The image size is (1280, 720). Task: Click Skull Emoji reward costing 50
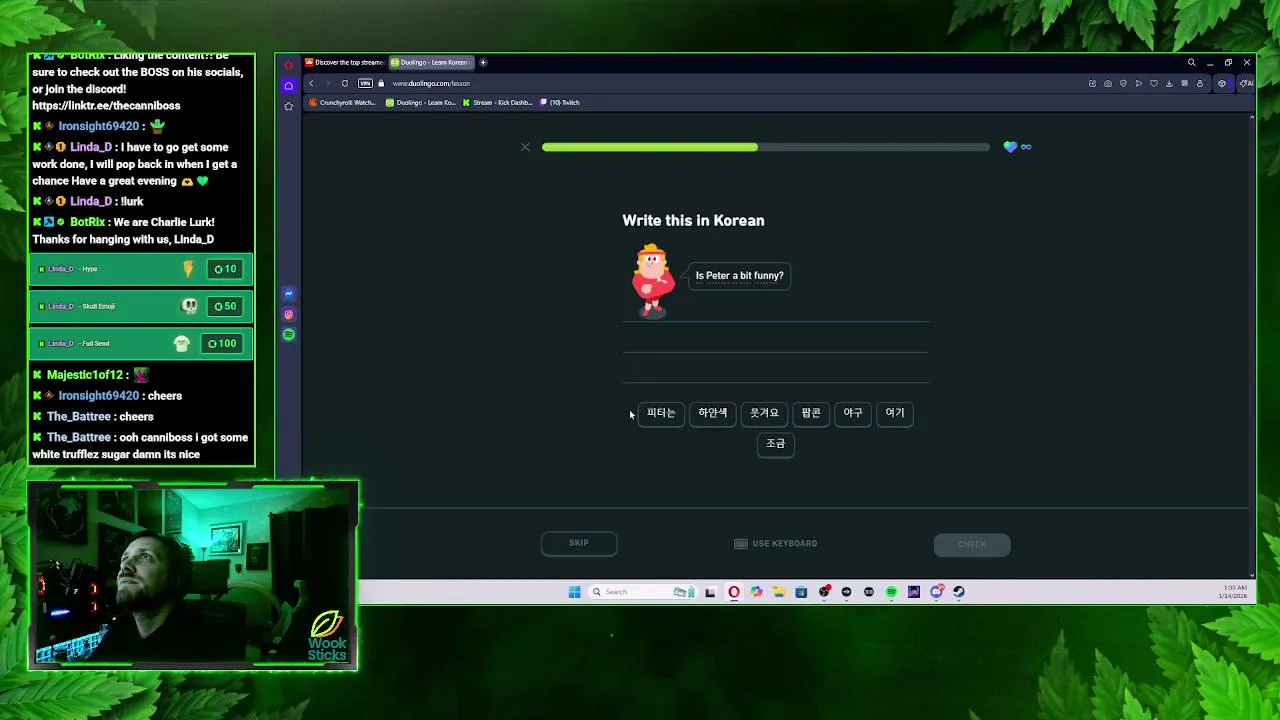141,306
